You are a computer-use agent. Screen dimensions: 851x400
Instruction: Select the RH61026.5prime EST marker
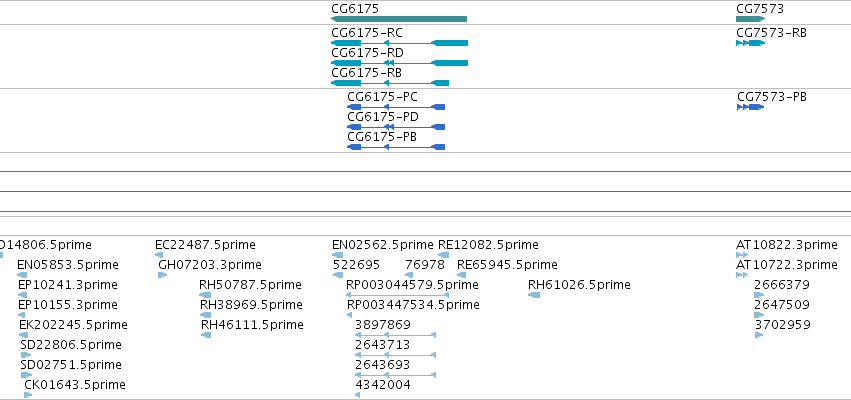tap(534, 295)
